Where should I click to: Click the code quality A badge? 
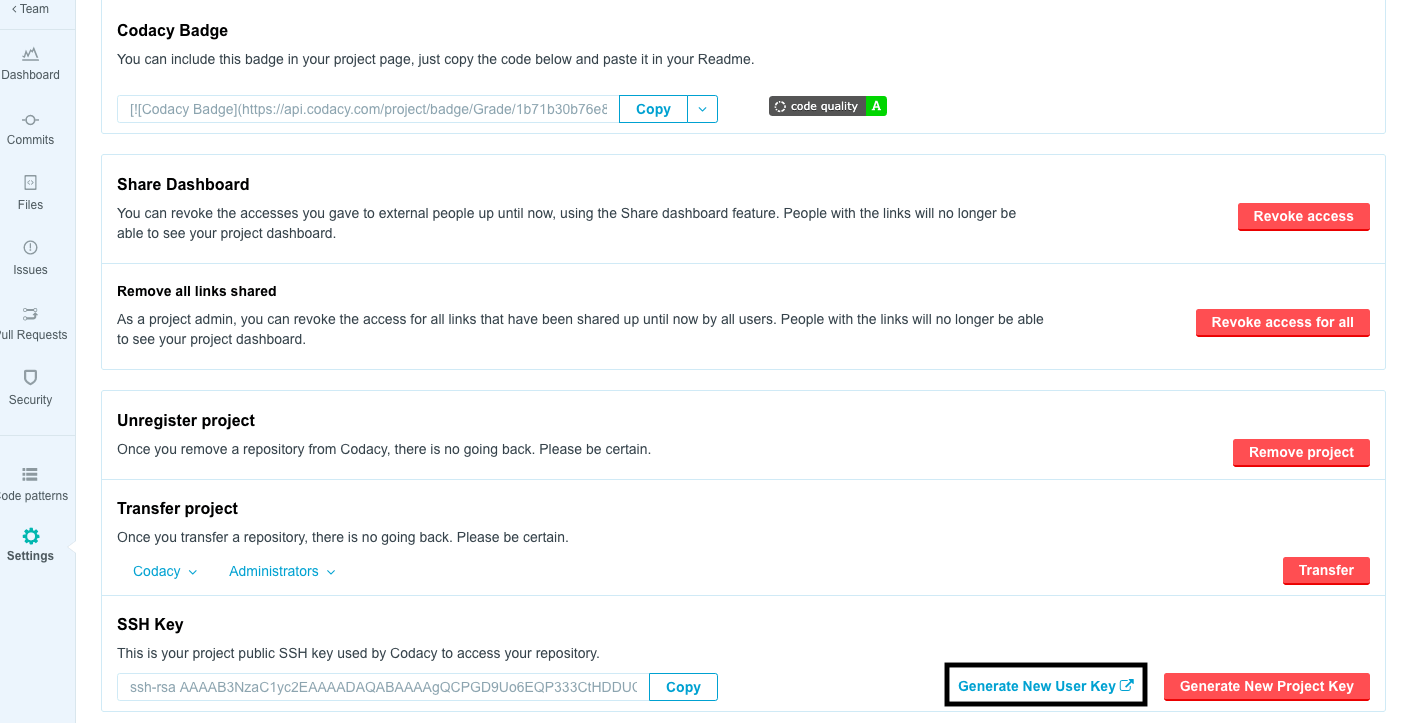[x=828, y=106]
